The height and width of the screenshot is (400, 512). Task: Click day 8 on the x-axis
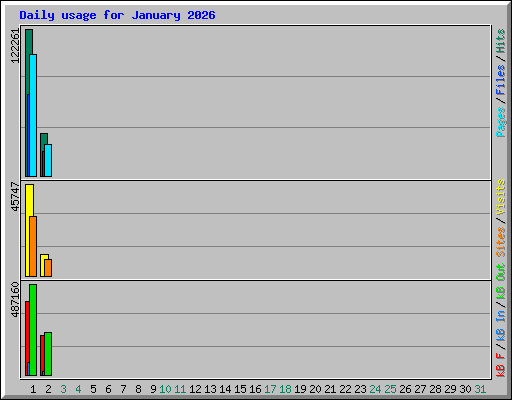click(138, 389)
